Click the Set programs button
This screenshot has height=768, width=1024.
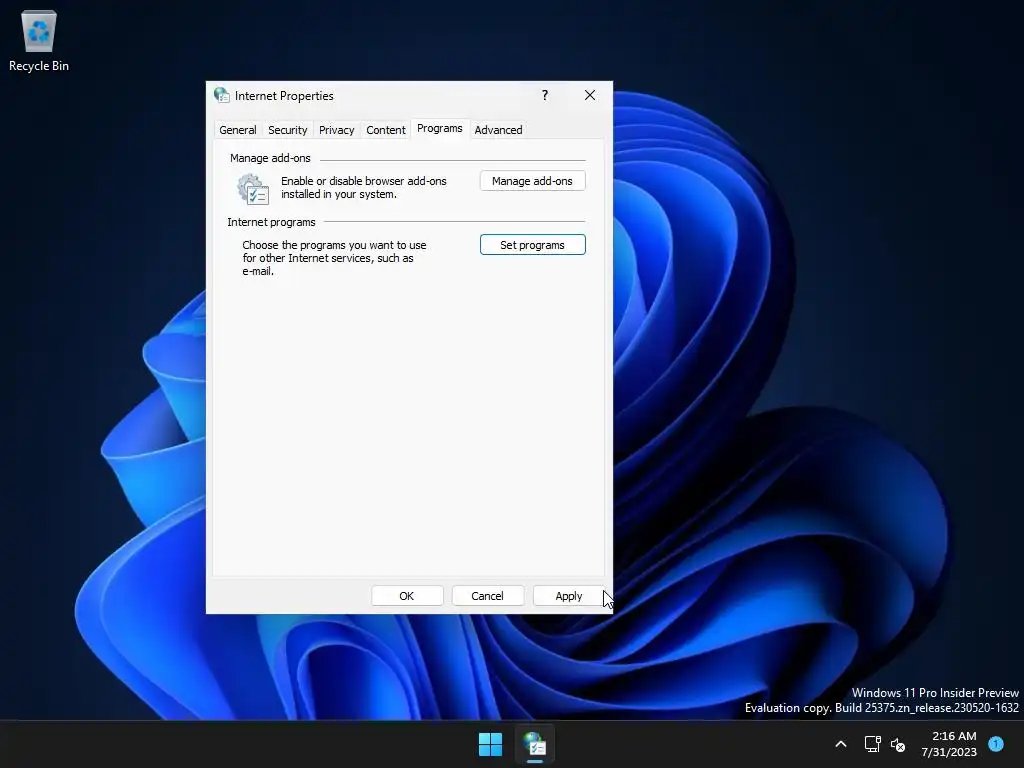click(532, 245)
